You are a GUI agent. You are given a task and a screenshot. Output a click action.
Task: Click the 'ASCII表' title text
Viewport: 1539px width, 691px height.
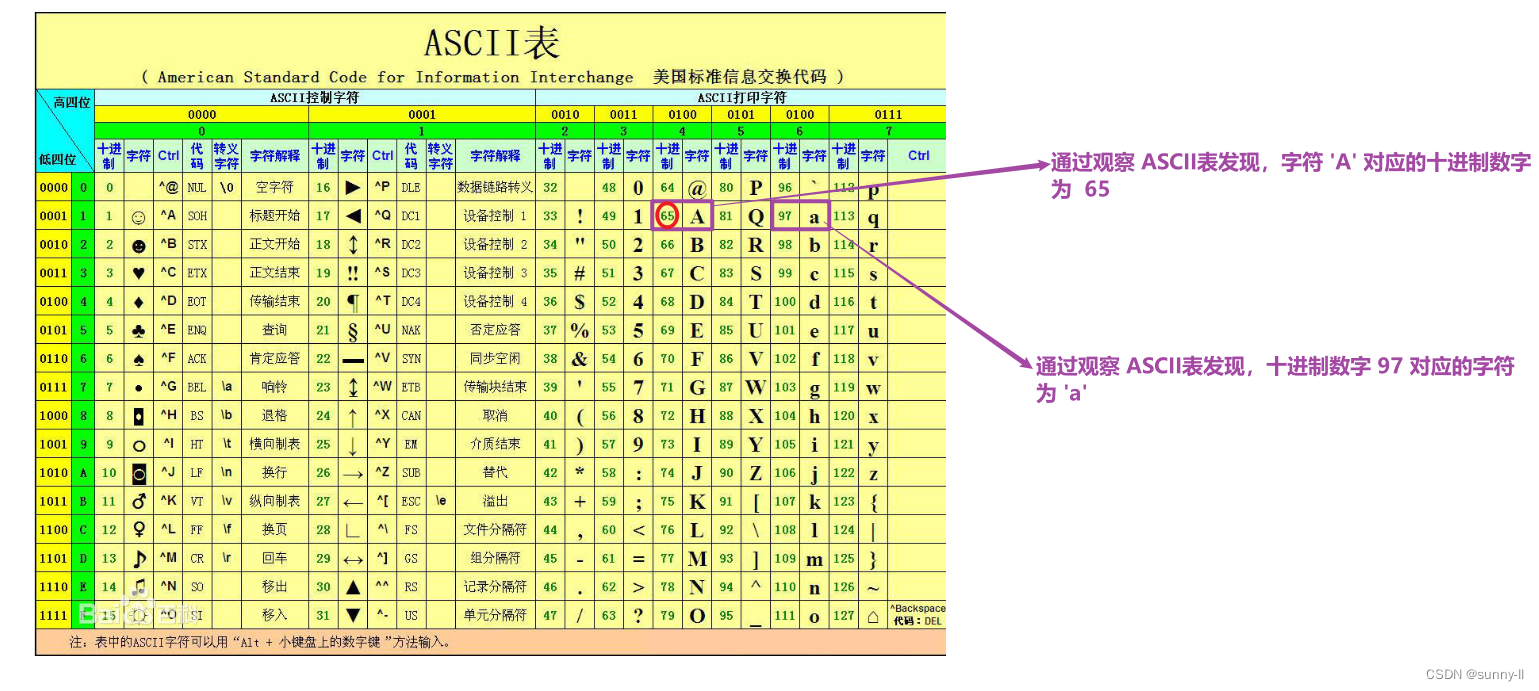491,43
